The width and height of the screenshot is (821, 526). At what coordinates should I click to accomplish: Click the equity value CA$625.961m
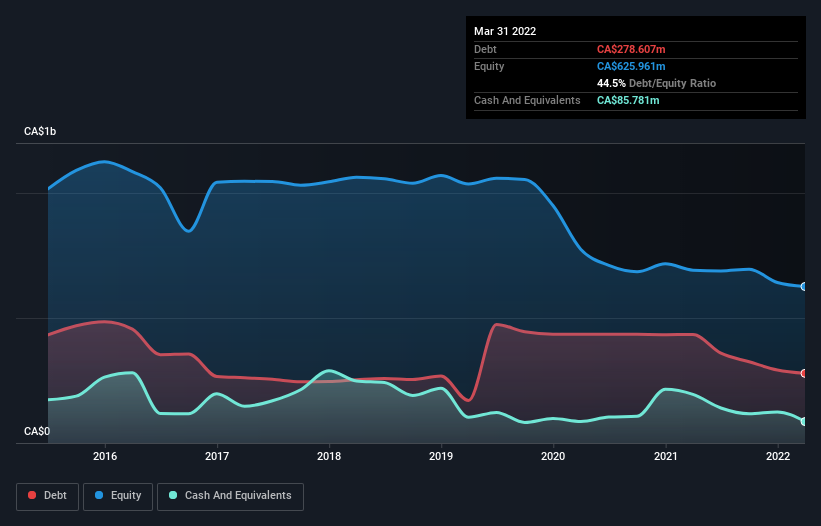click(631, 66)
